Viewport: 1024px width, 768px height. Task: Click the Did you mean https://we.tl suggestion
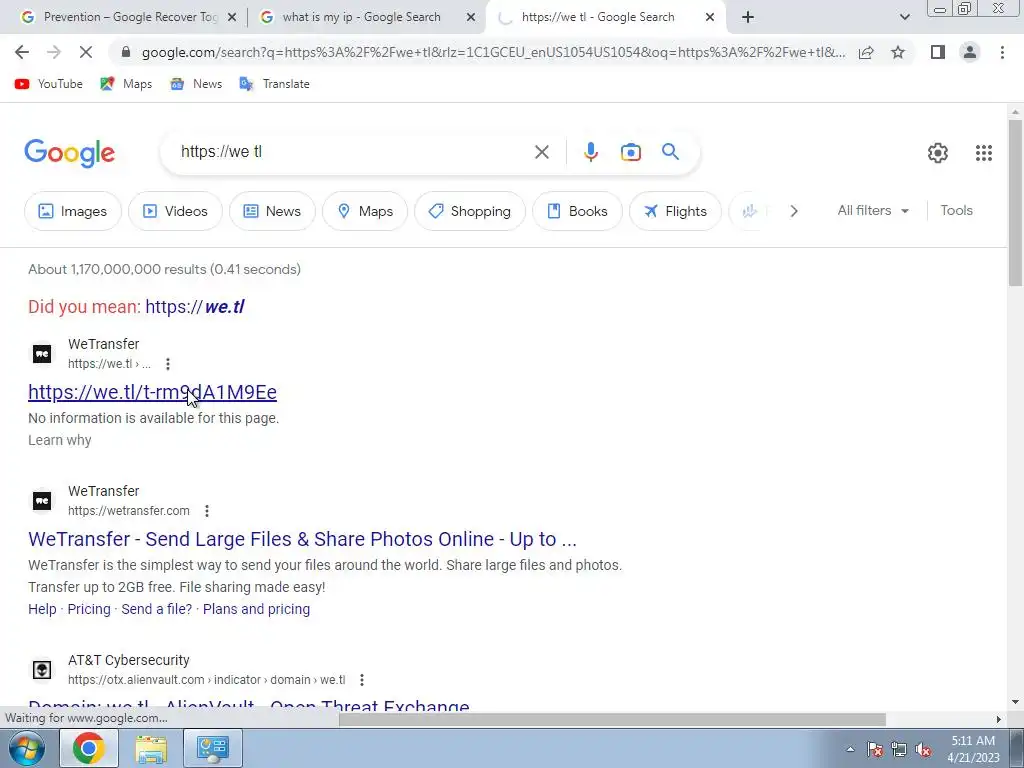coord(195,306)
